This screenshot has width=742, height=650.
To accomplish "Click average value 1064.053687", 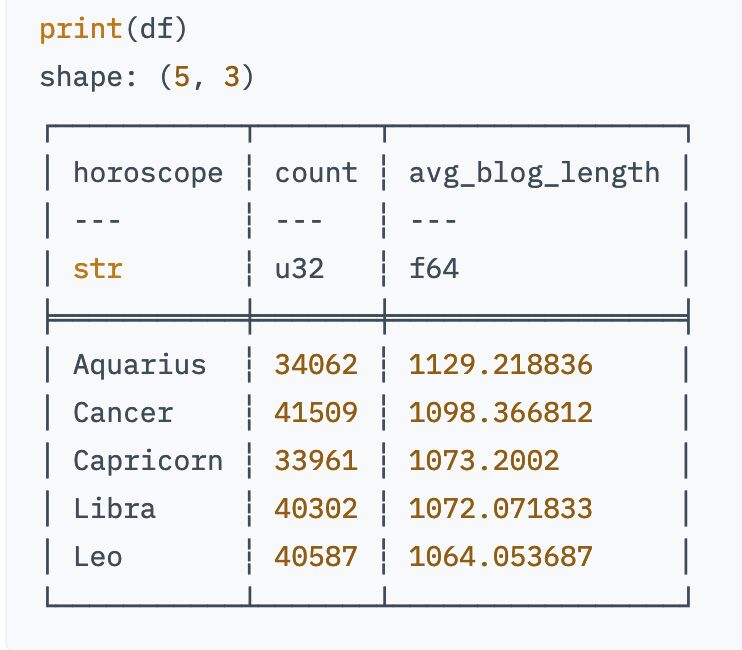I will (500, 557).
